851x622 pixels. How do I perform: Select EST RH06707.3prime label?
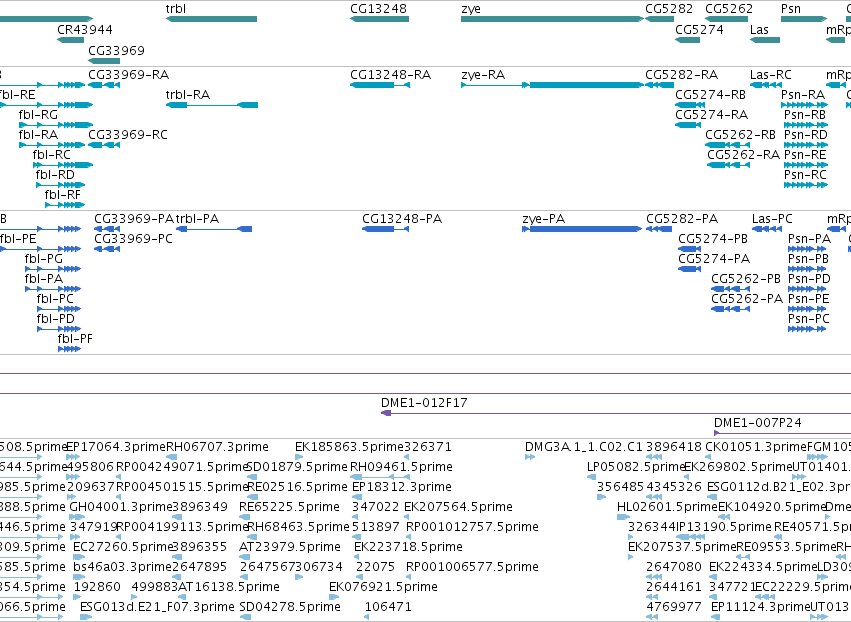click(217, 447)
